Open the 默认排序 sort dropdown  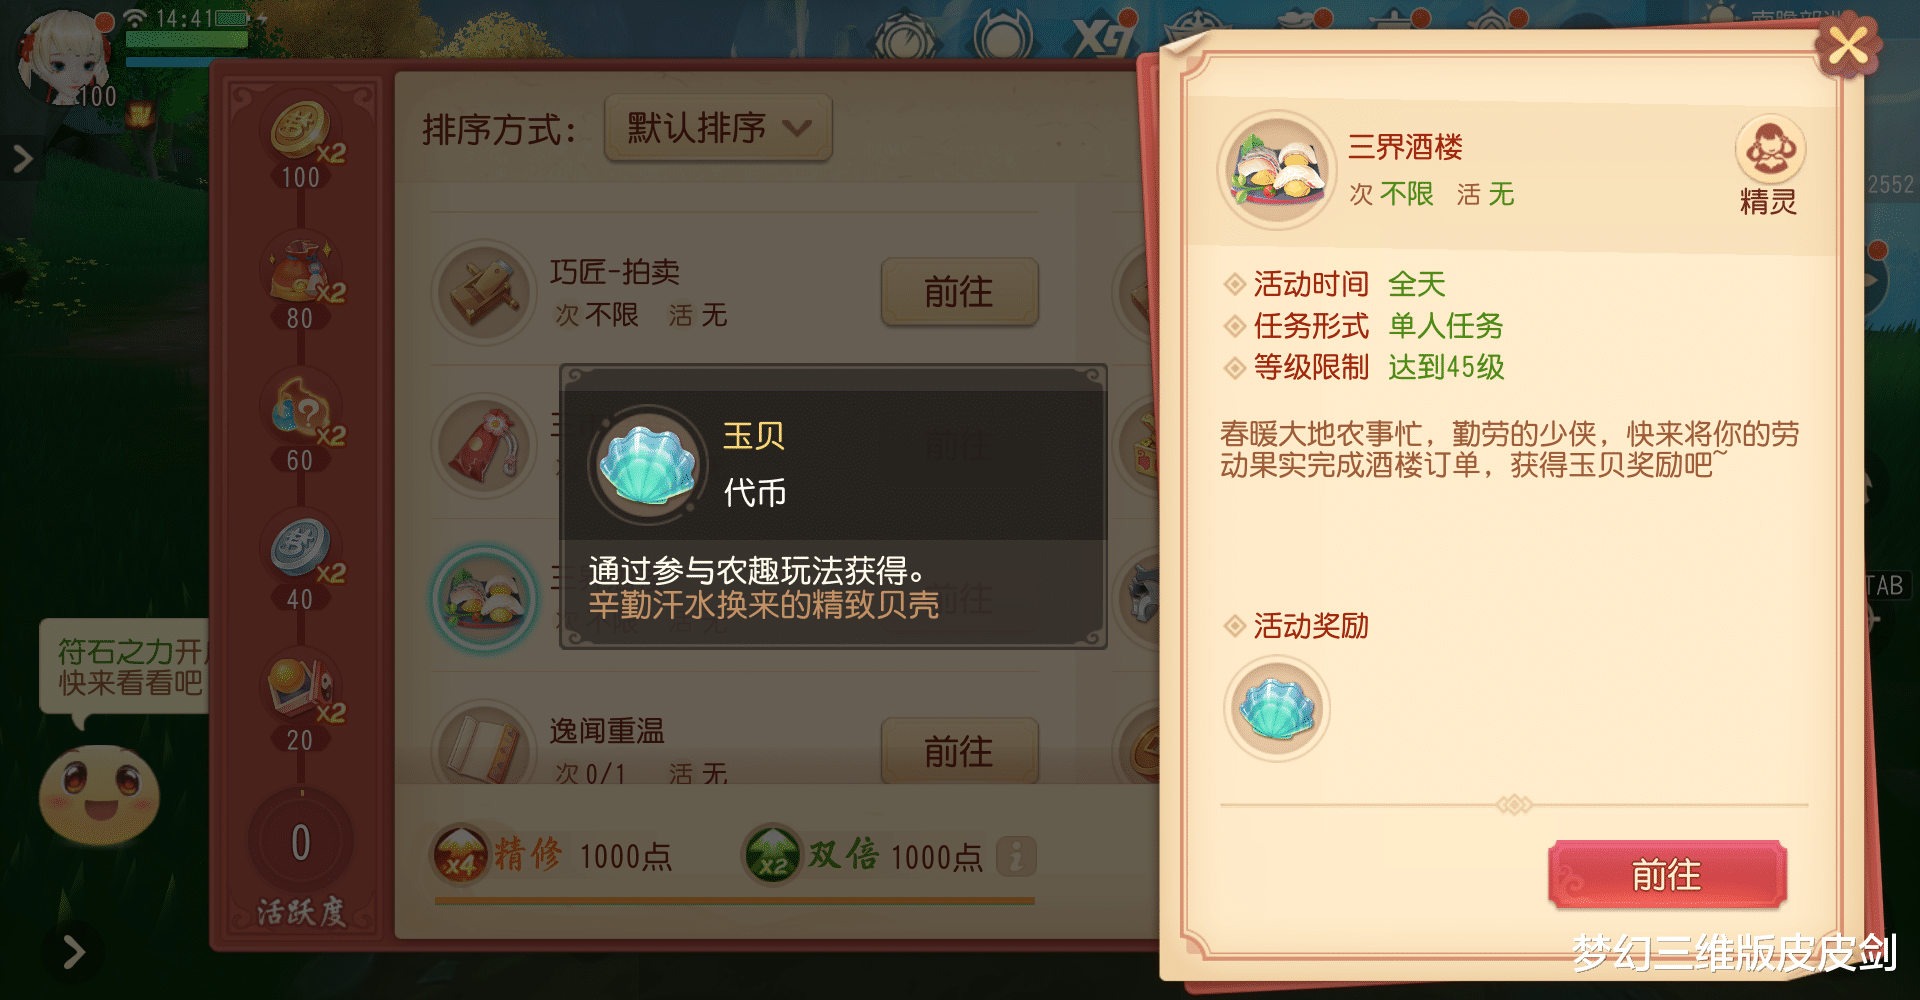coord(718,128)
